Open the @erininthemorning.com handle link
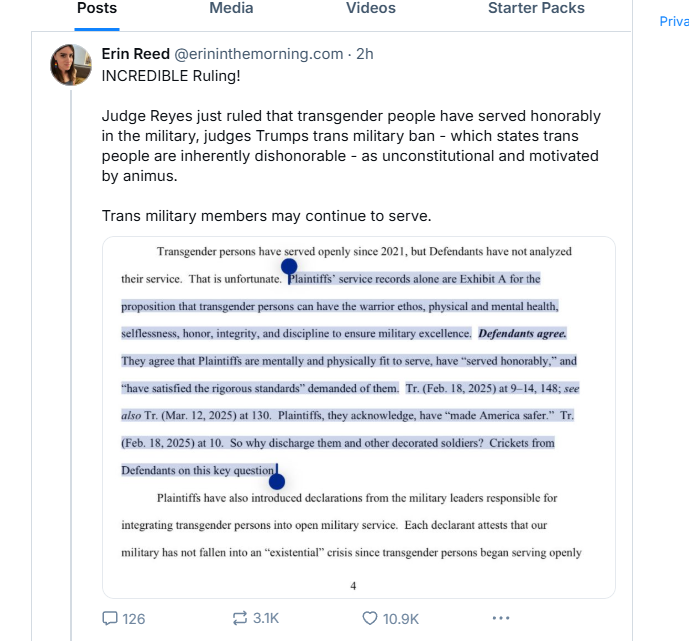Screen dimensions: 689x641 tap(259, 54)
